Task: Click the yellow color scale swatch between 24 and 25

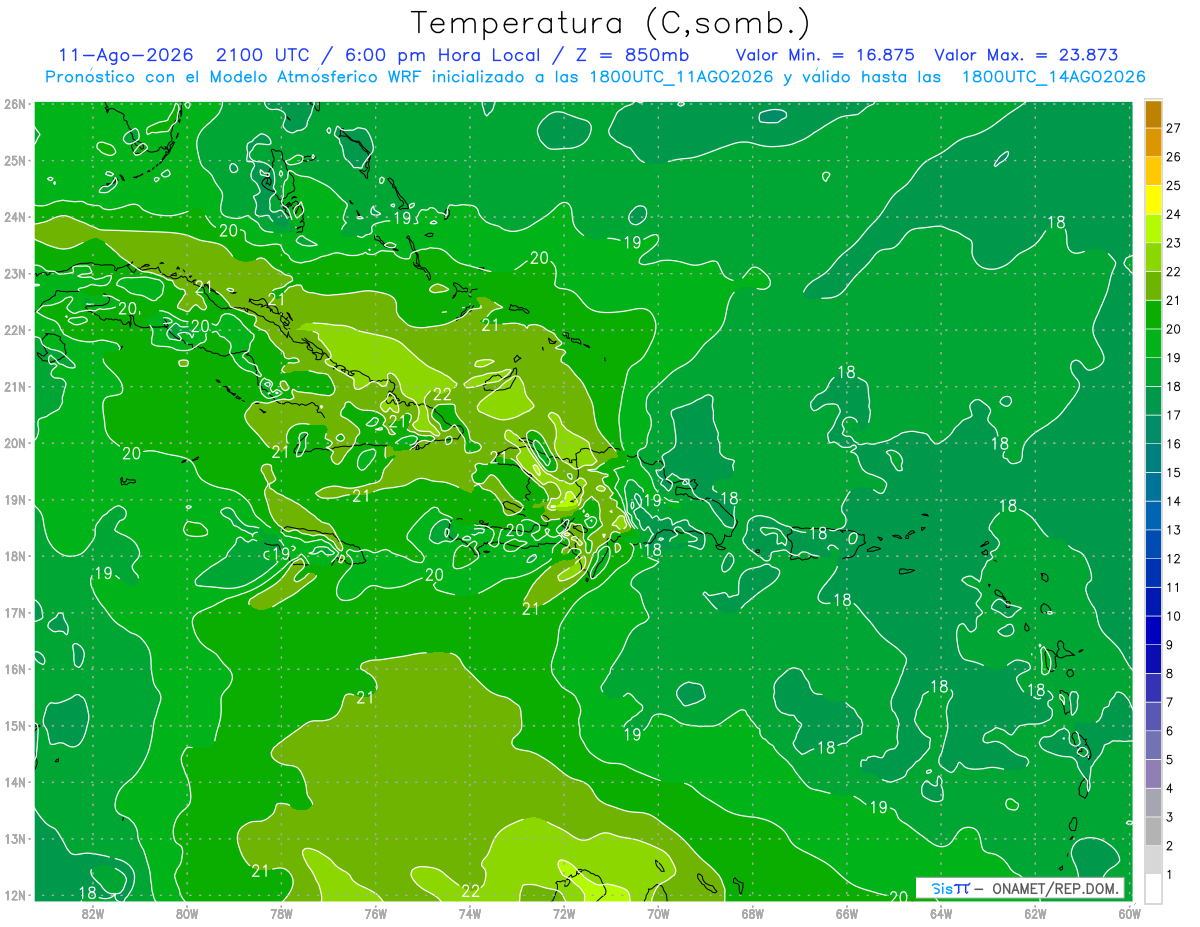Action: (x=1153, y=199)
